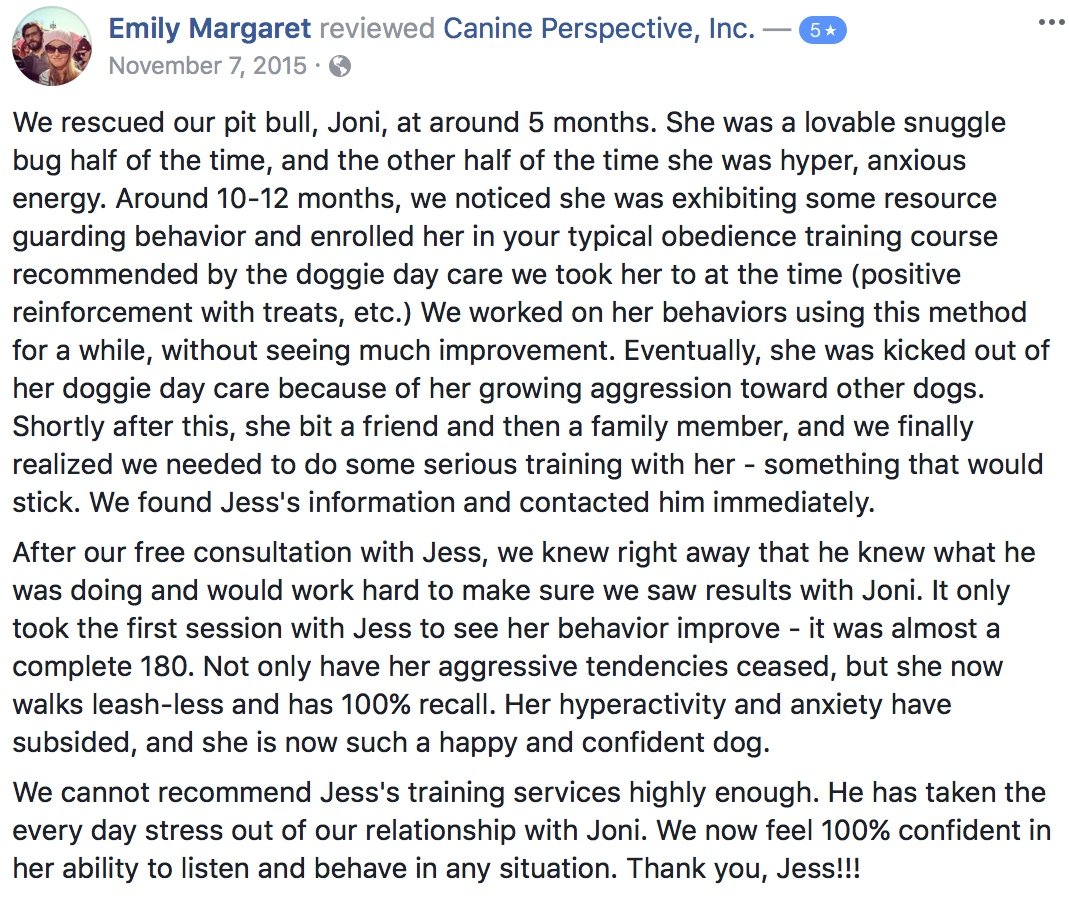1069x900 pixels.
Task: Open the three-dot post options menu
Action: pyautogui.click(x=1050, y=22)
